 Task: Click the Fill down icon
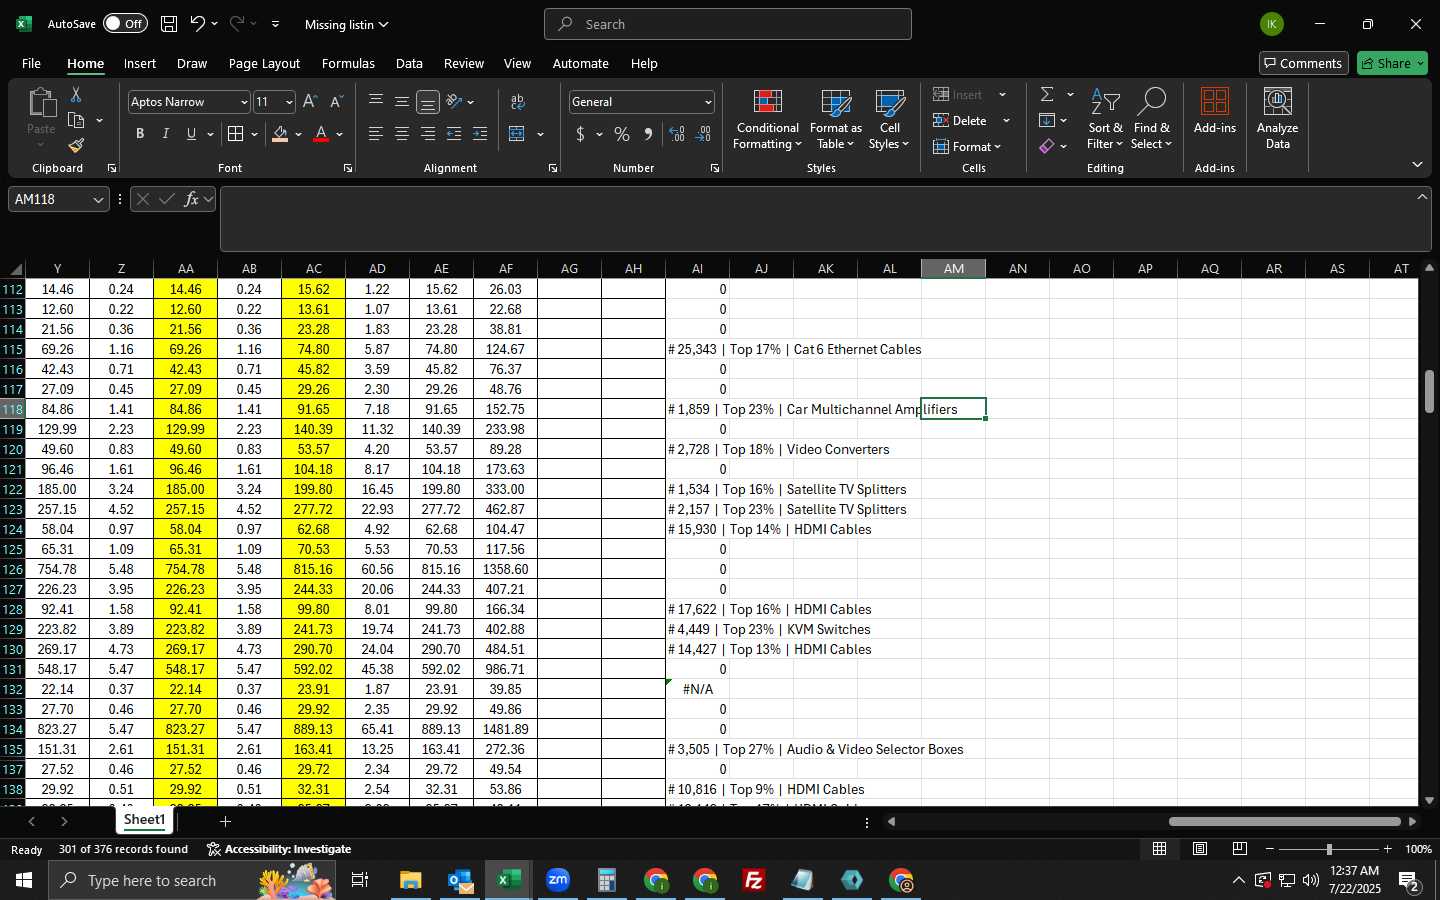tap(1047, 120)
